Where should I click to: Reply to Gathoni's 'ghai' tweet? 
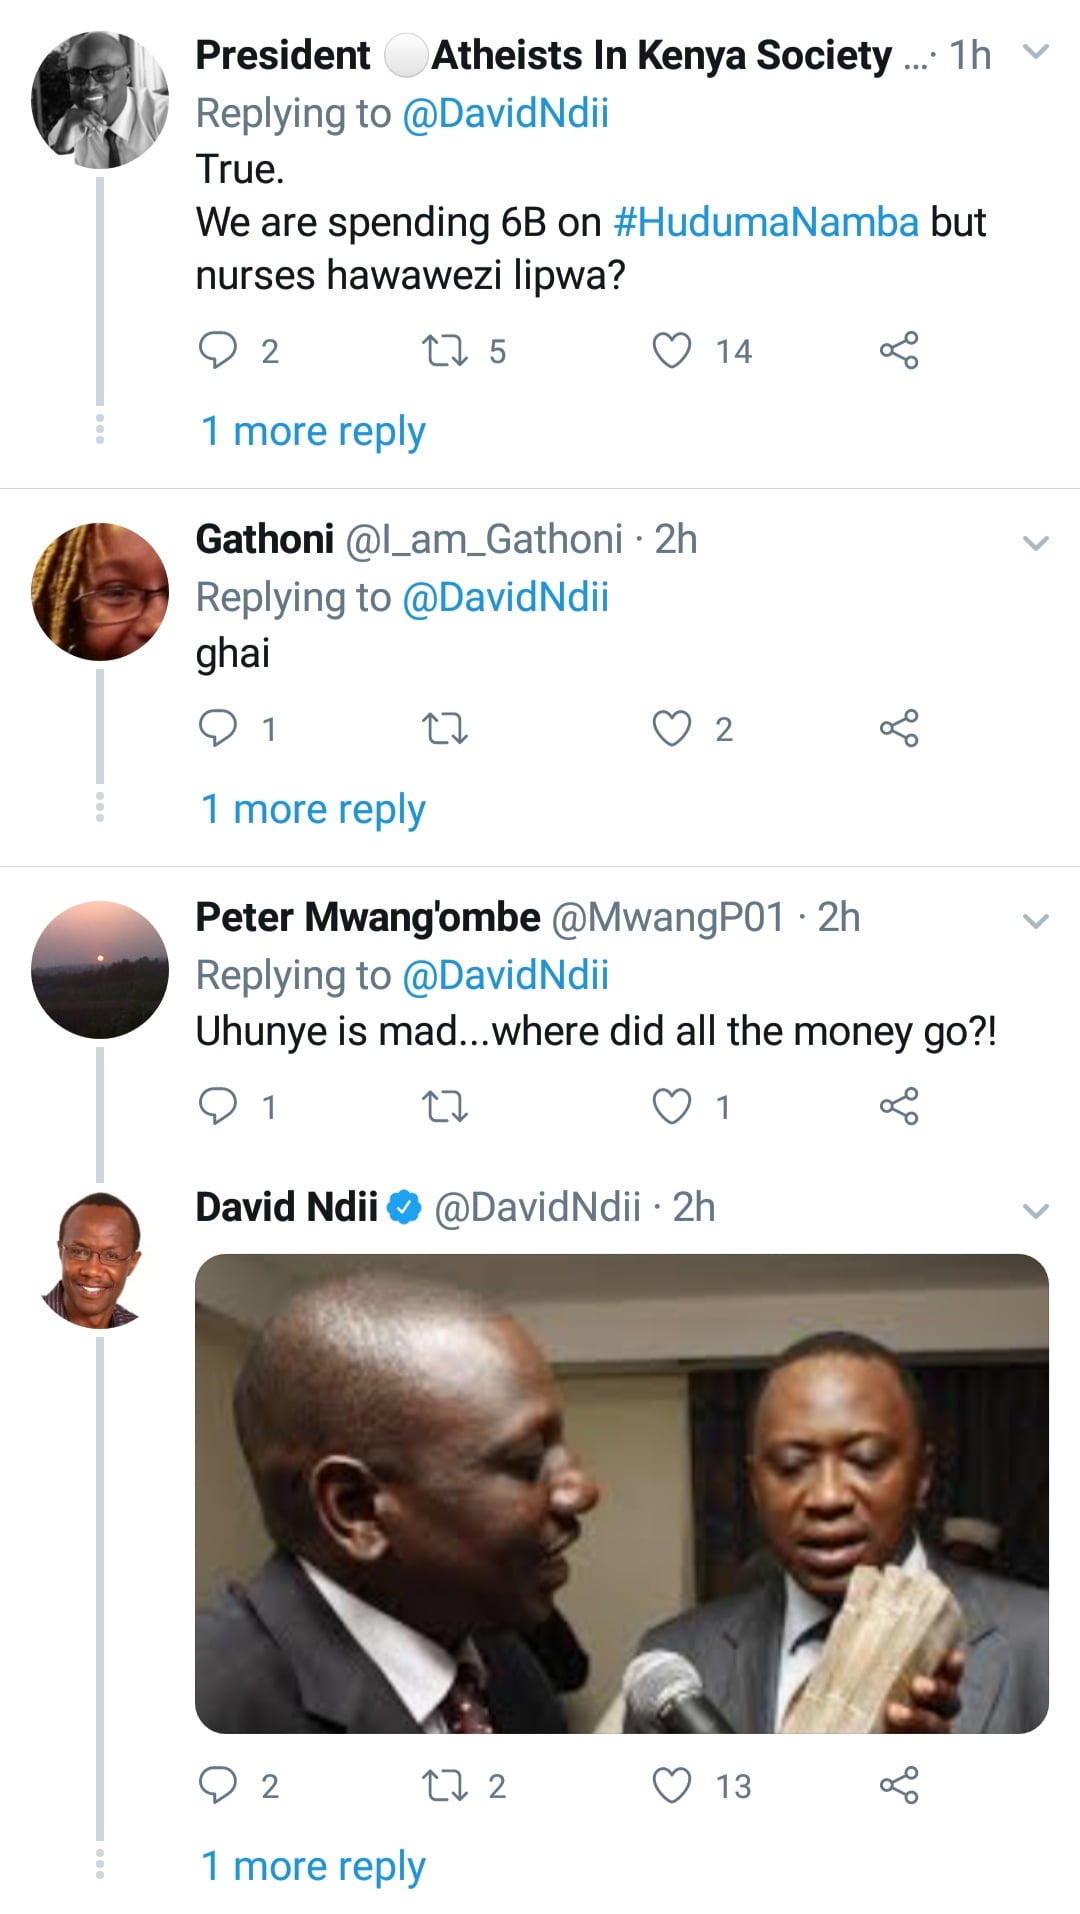[x=218, y=728]
